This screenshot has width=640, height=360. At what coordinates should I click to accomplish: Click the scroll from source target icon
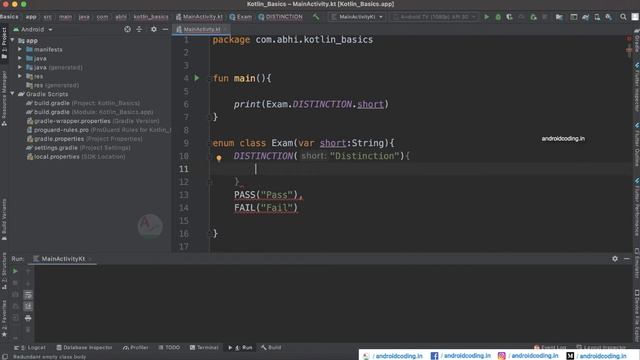tap(127, 29)
